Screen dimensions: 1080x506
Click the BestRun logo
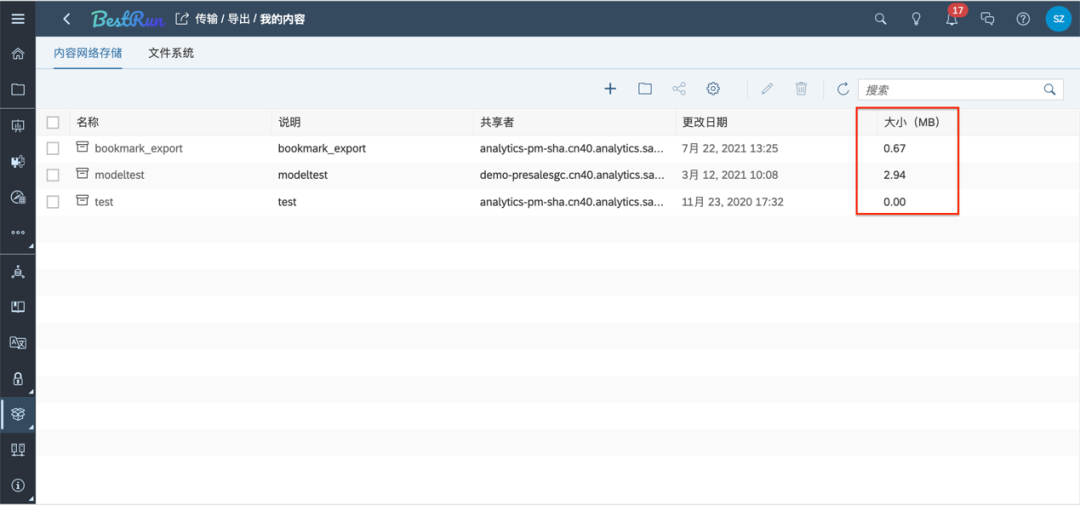coord(128,19)
